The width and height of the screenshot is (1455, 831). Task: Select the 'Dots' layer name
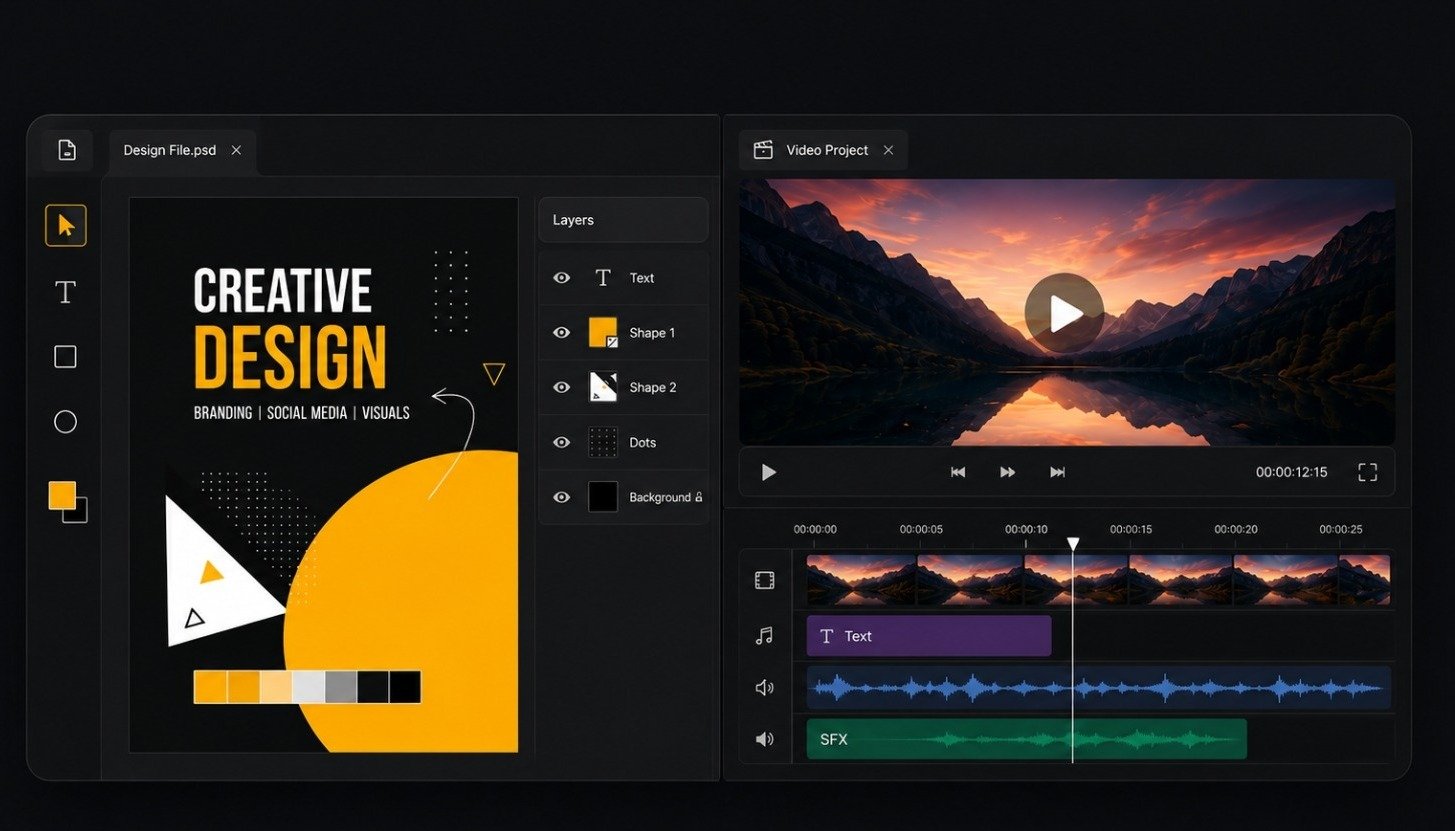(643, 442)
